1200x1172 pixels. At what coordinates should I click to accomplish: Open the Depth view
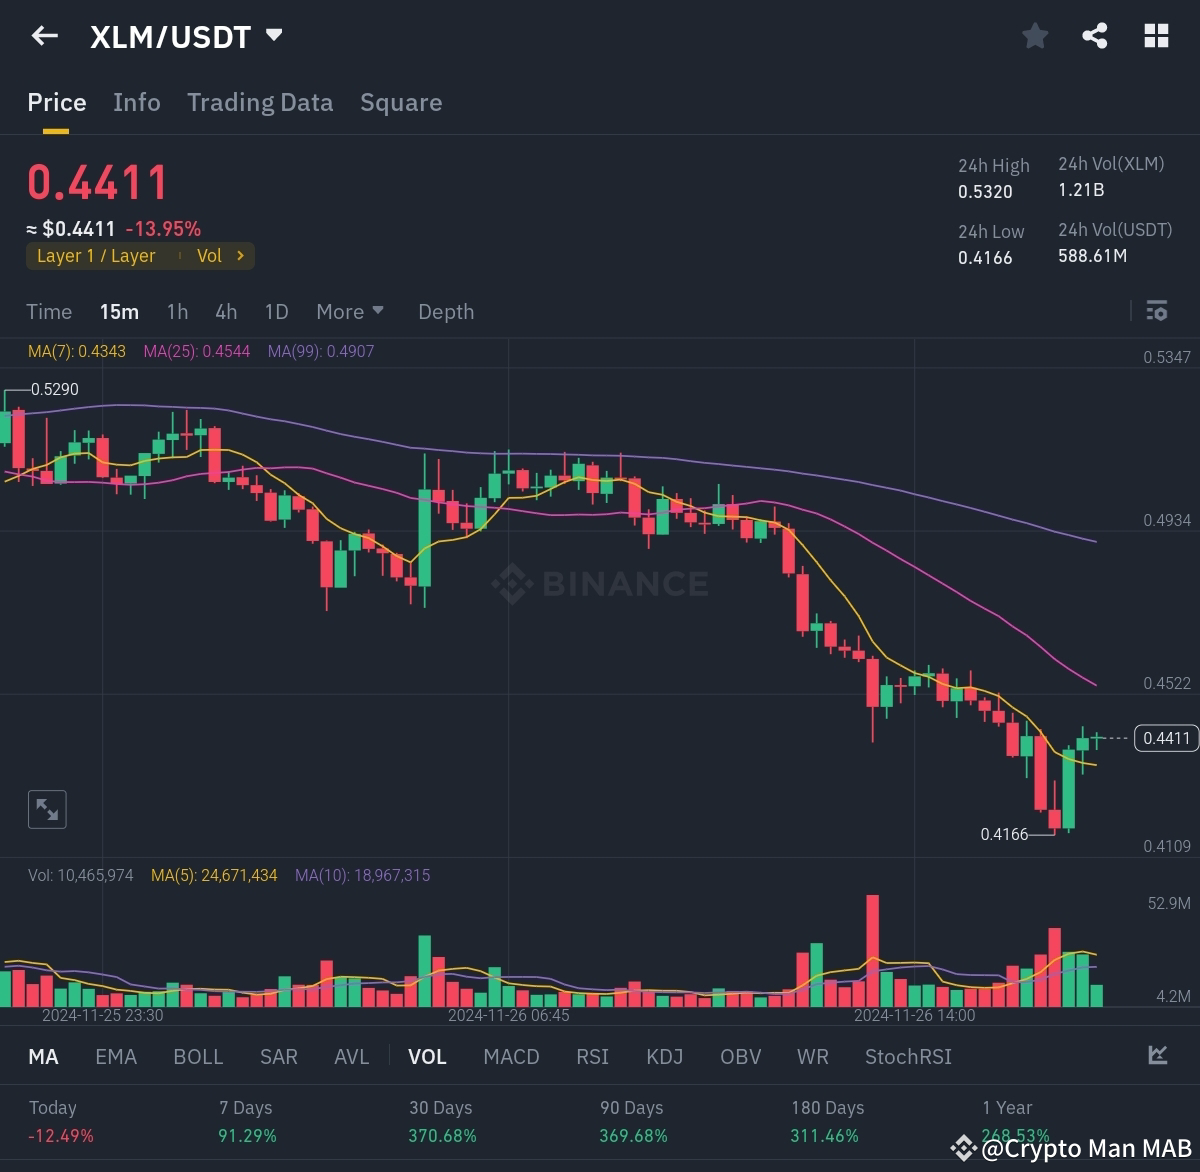point(445,311)
